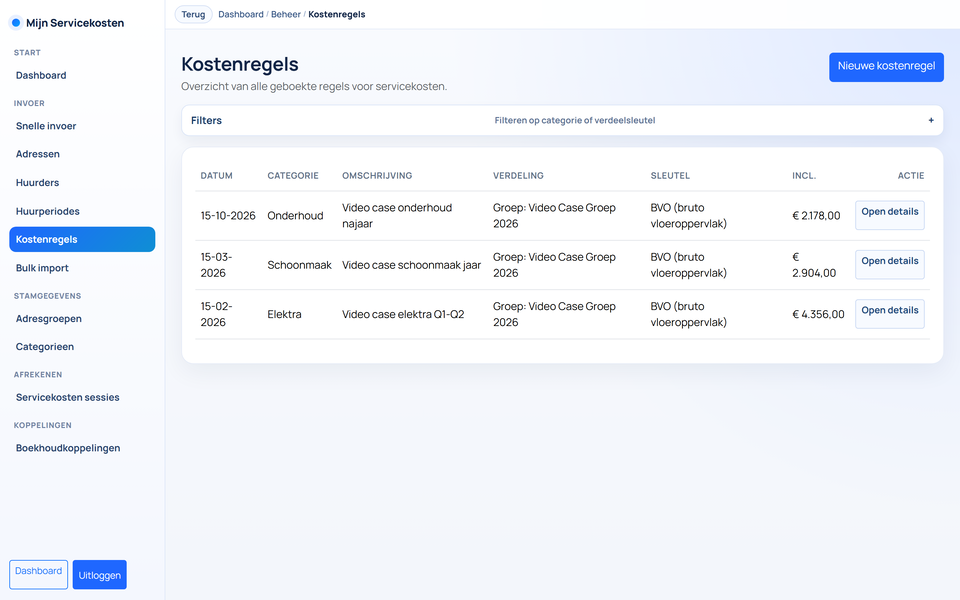The width and height of the screenshot is (960, 600).
Task: Expand the Filters panel with the plus
Action: (930, 120)
